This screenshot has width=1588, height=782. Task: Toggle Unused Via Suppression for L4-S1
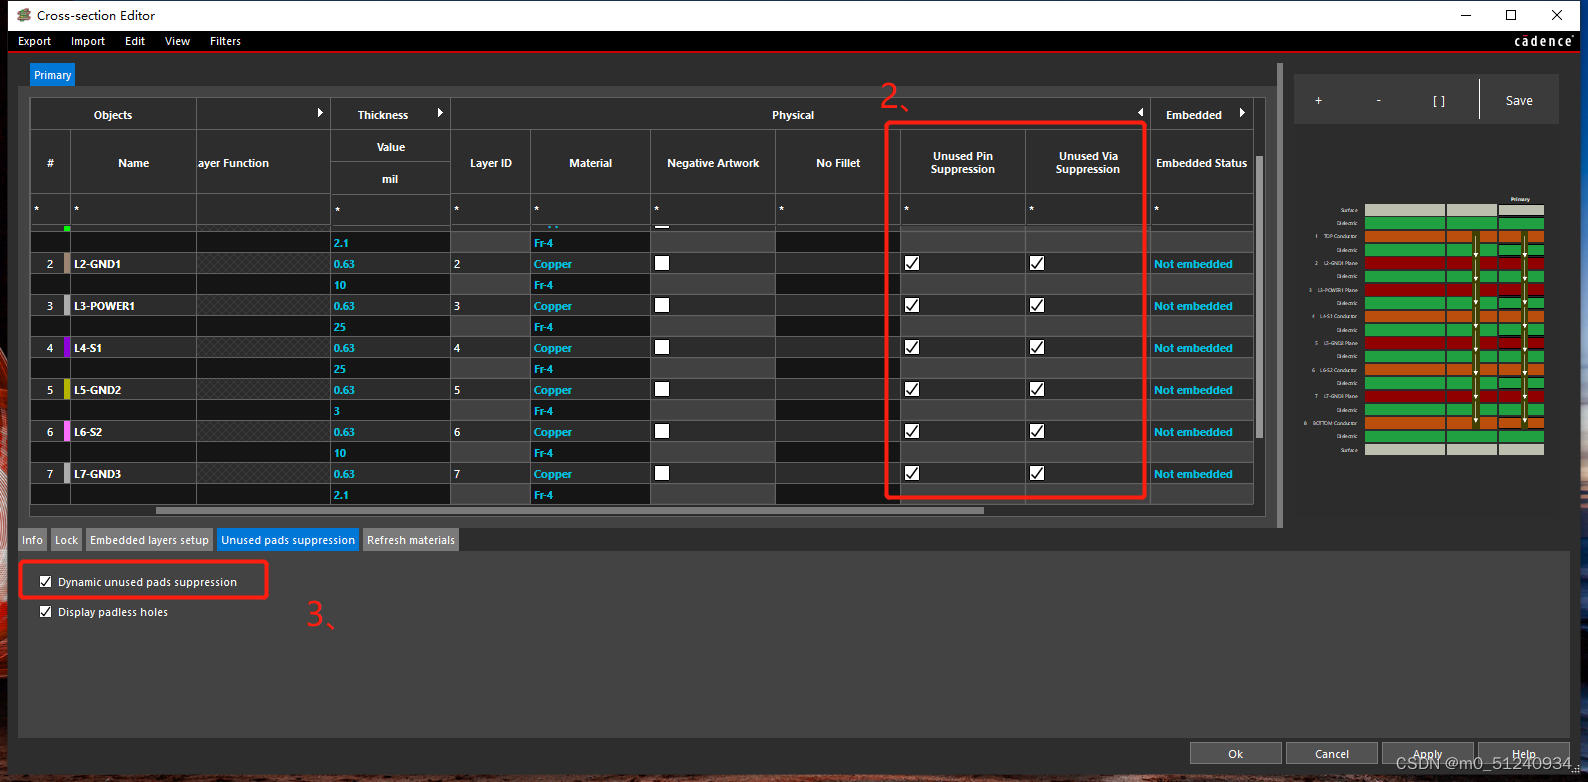[1037, 347]
